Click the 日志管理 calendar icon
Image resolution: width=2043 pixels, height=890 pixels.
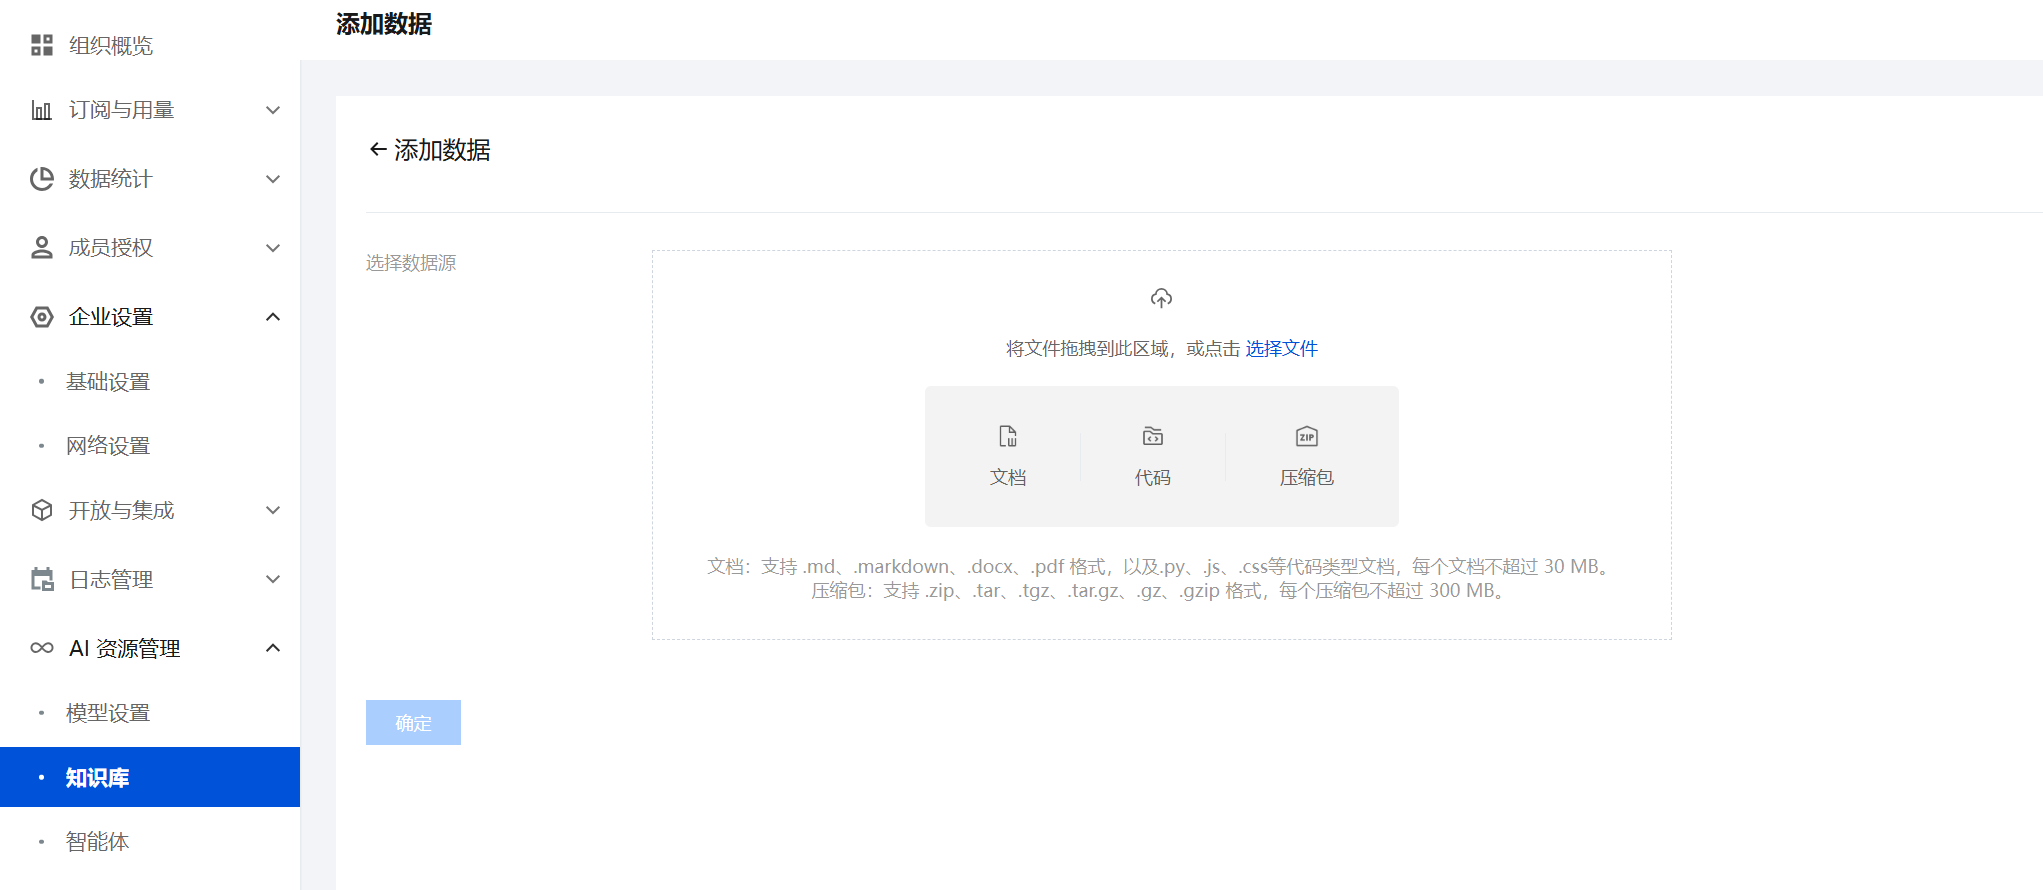tap(42, 579)
